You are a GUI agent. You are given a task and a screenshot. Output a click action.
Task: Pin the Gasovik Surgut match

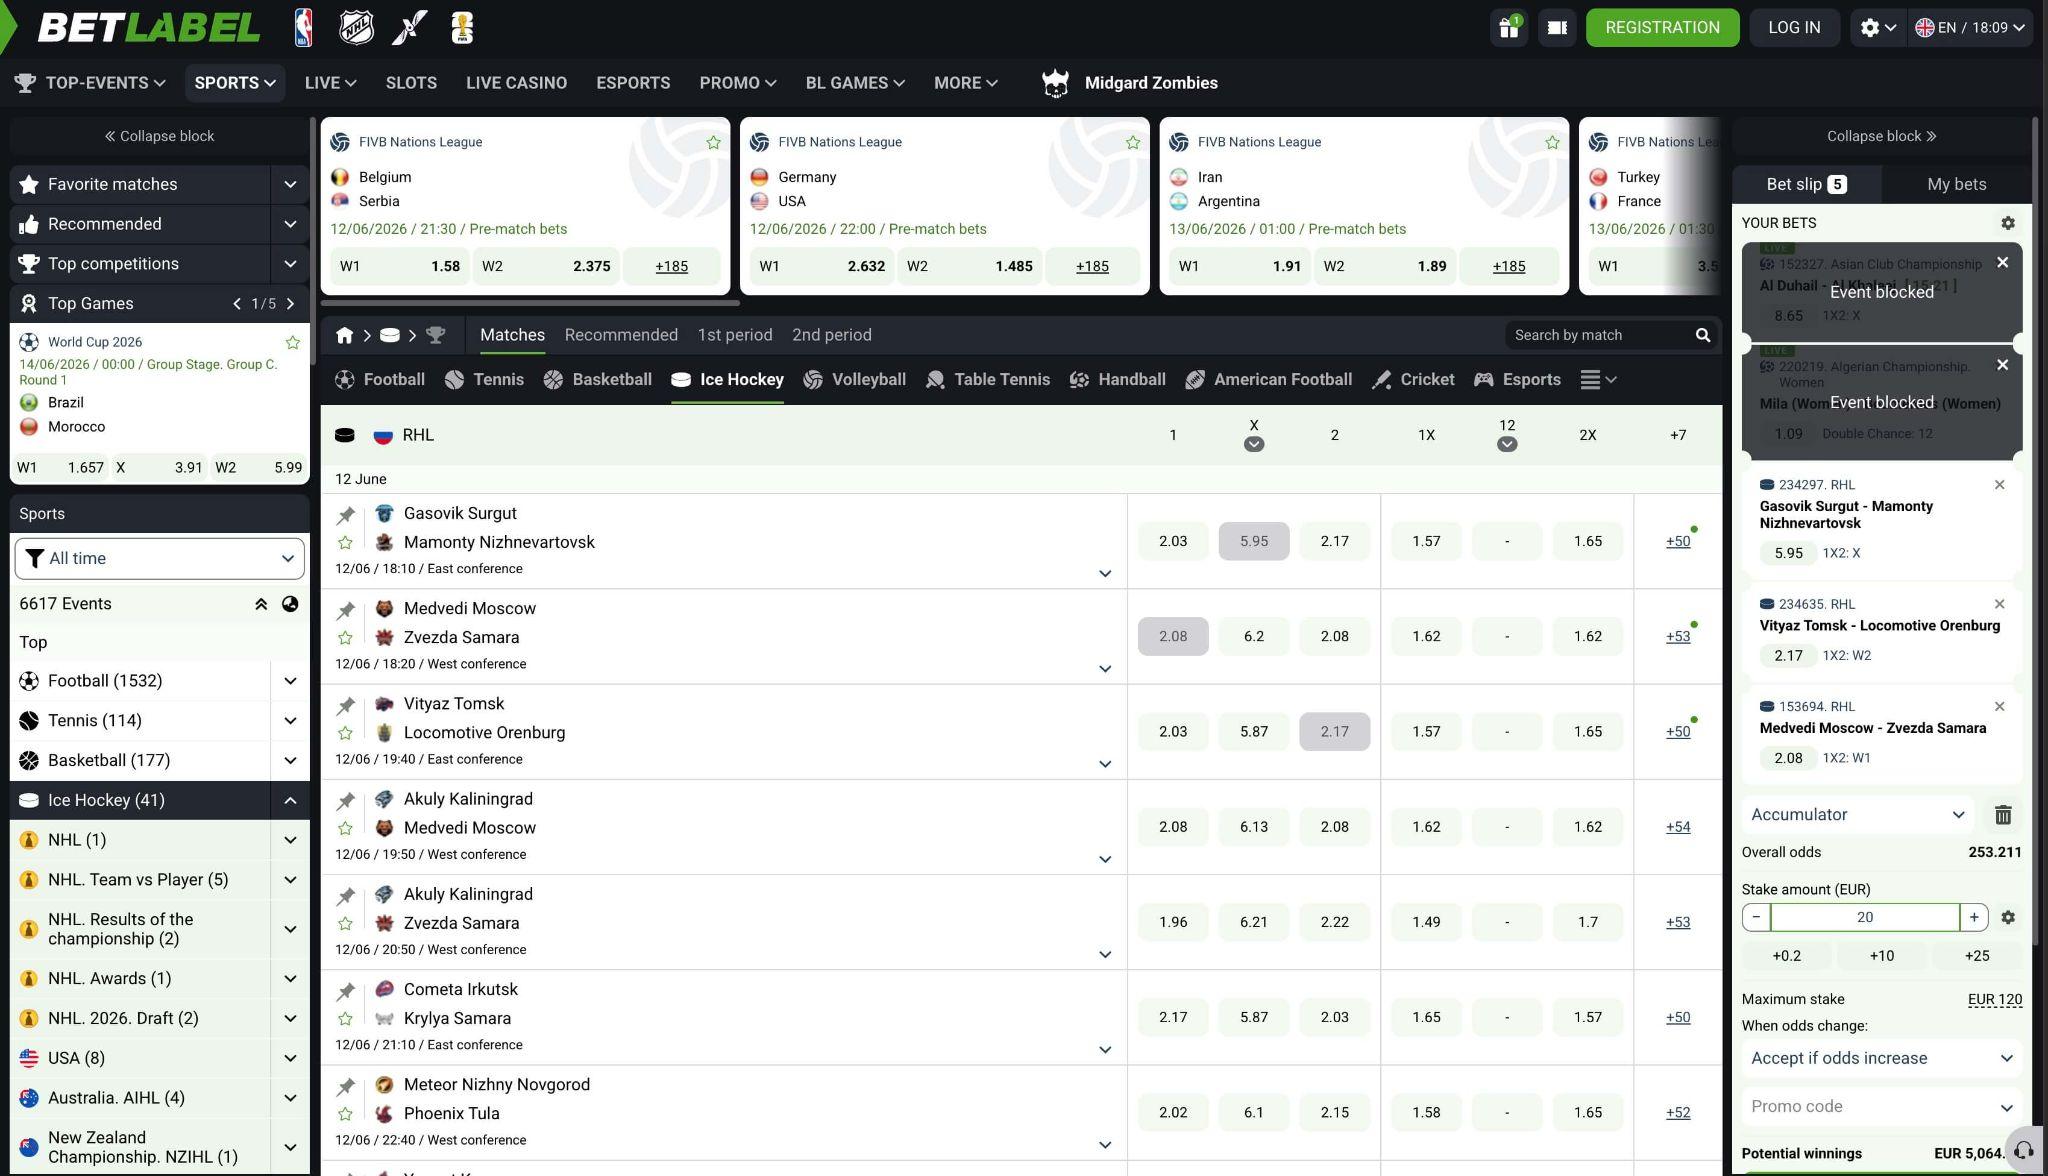(x=345, y=515)
